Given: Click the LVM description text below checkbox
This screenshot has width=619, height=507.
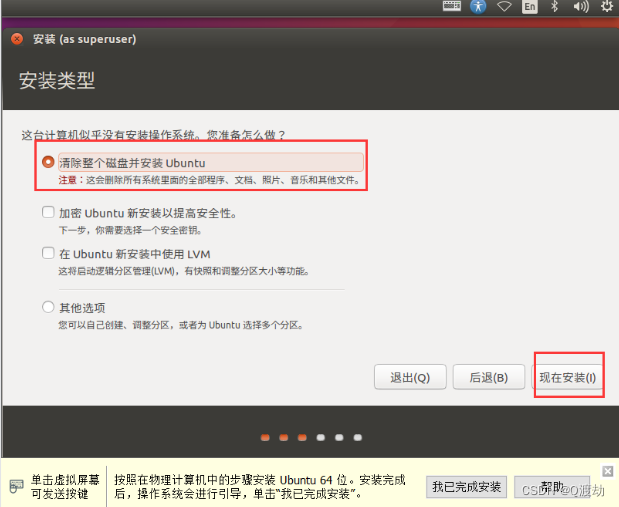Looking at the screenshot, I should 184,271.
